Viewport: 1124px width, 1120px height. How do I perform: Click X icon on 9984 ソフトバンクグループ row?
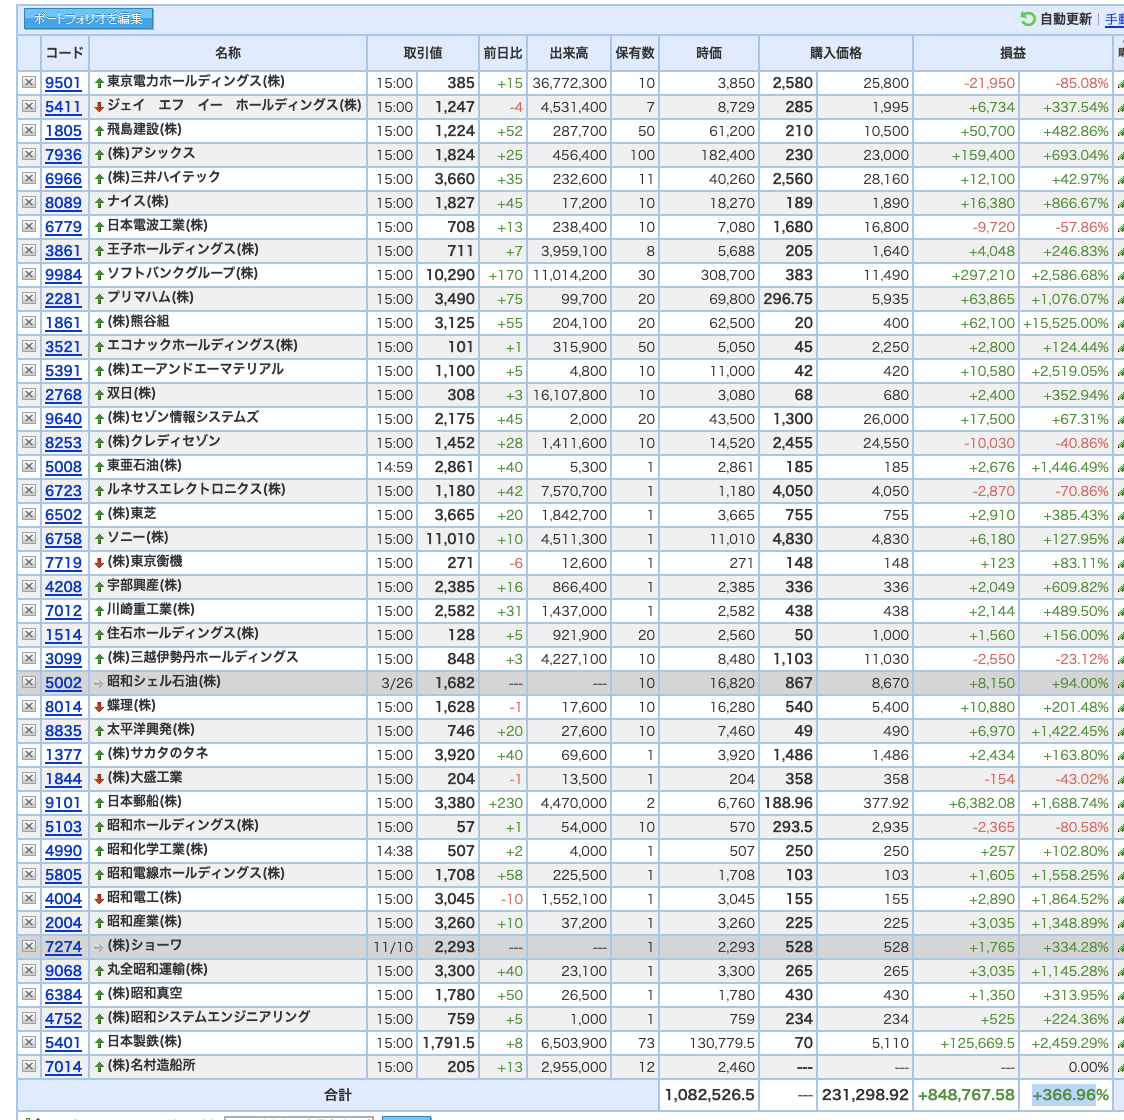29,275
